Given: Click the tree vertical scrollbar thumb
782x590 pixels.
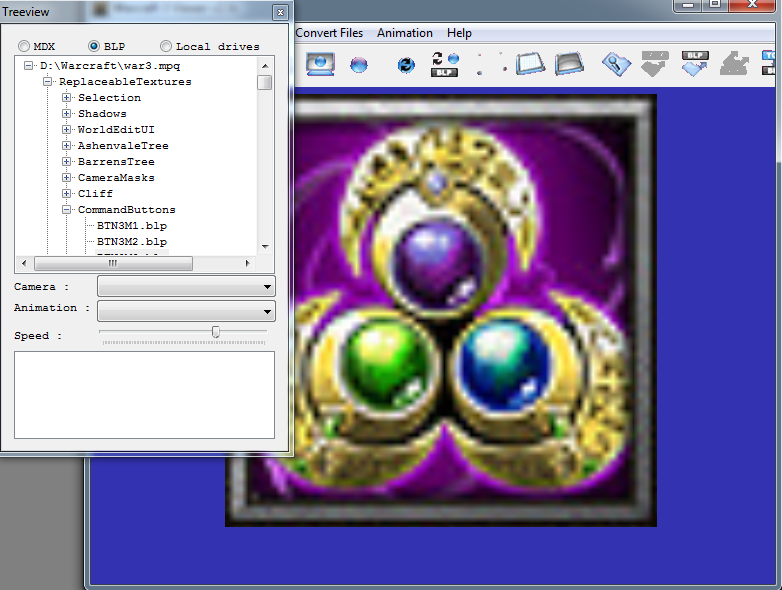Looking at the screenshot, I should 265,83.
